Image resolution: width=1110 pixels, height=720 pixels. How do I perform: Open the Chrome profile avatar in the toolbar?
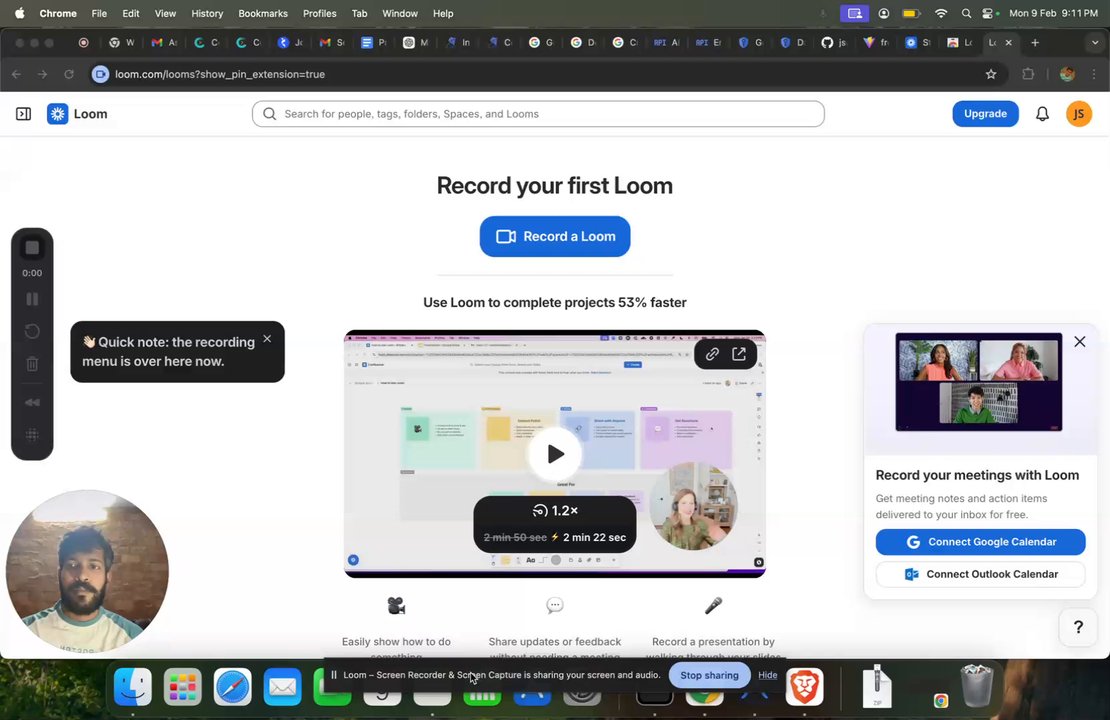tap(1068, 74)
